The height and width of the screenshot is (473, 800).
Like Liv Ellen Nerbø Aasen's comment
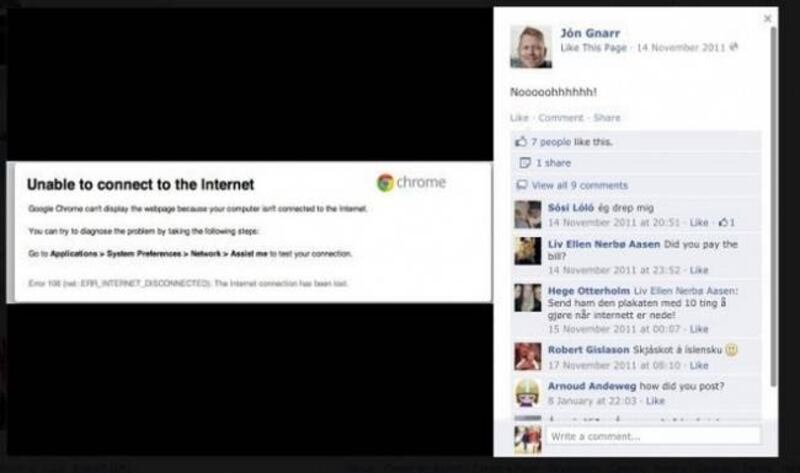pyautogui.click(x=698, y=269)
